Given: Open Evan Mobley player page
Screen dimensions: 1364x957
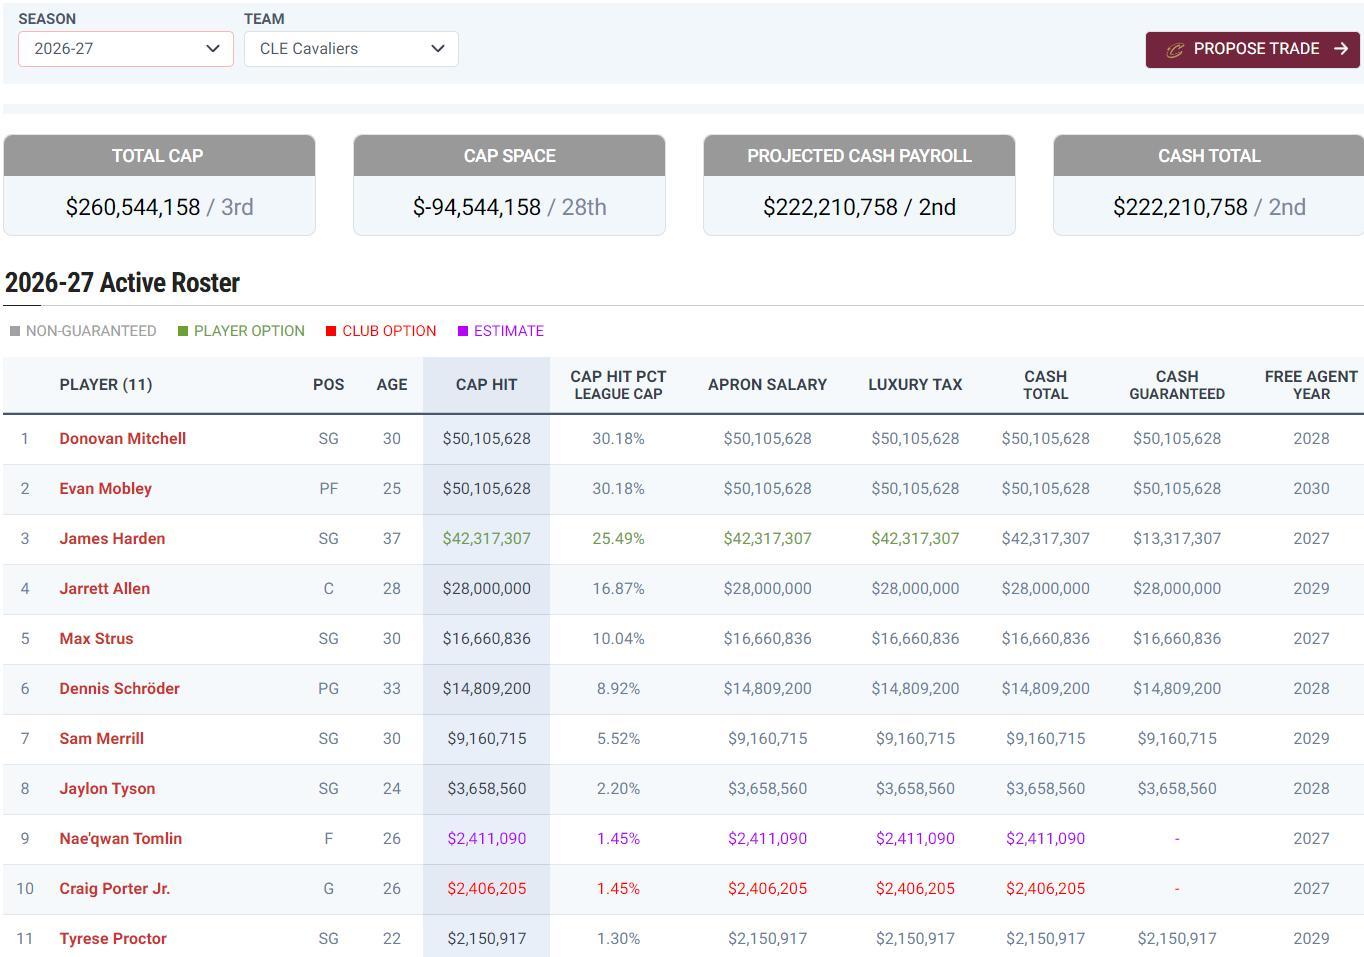Looking at the screenshot, I should [x=105, y=489].
